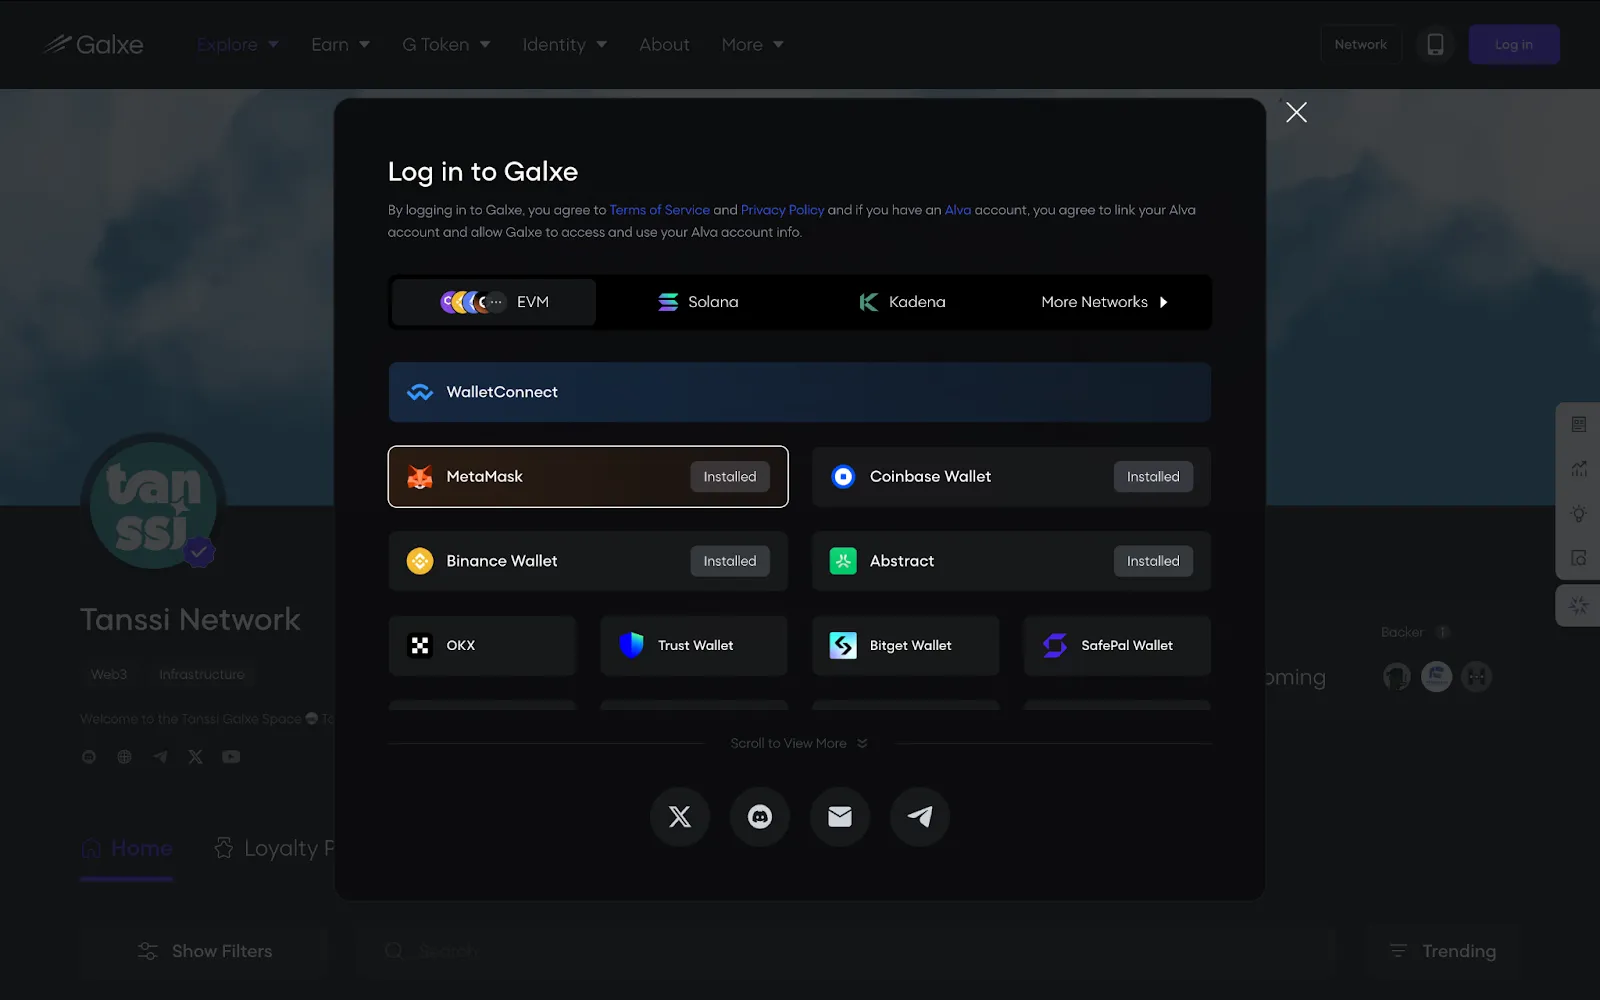
Task: Log in with the email envelope icon
Action: pos(840,817)
